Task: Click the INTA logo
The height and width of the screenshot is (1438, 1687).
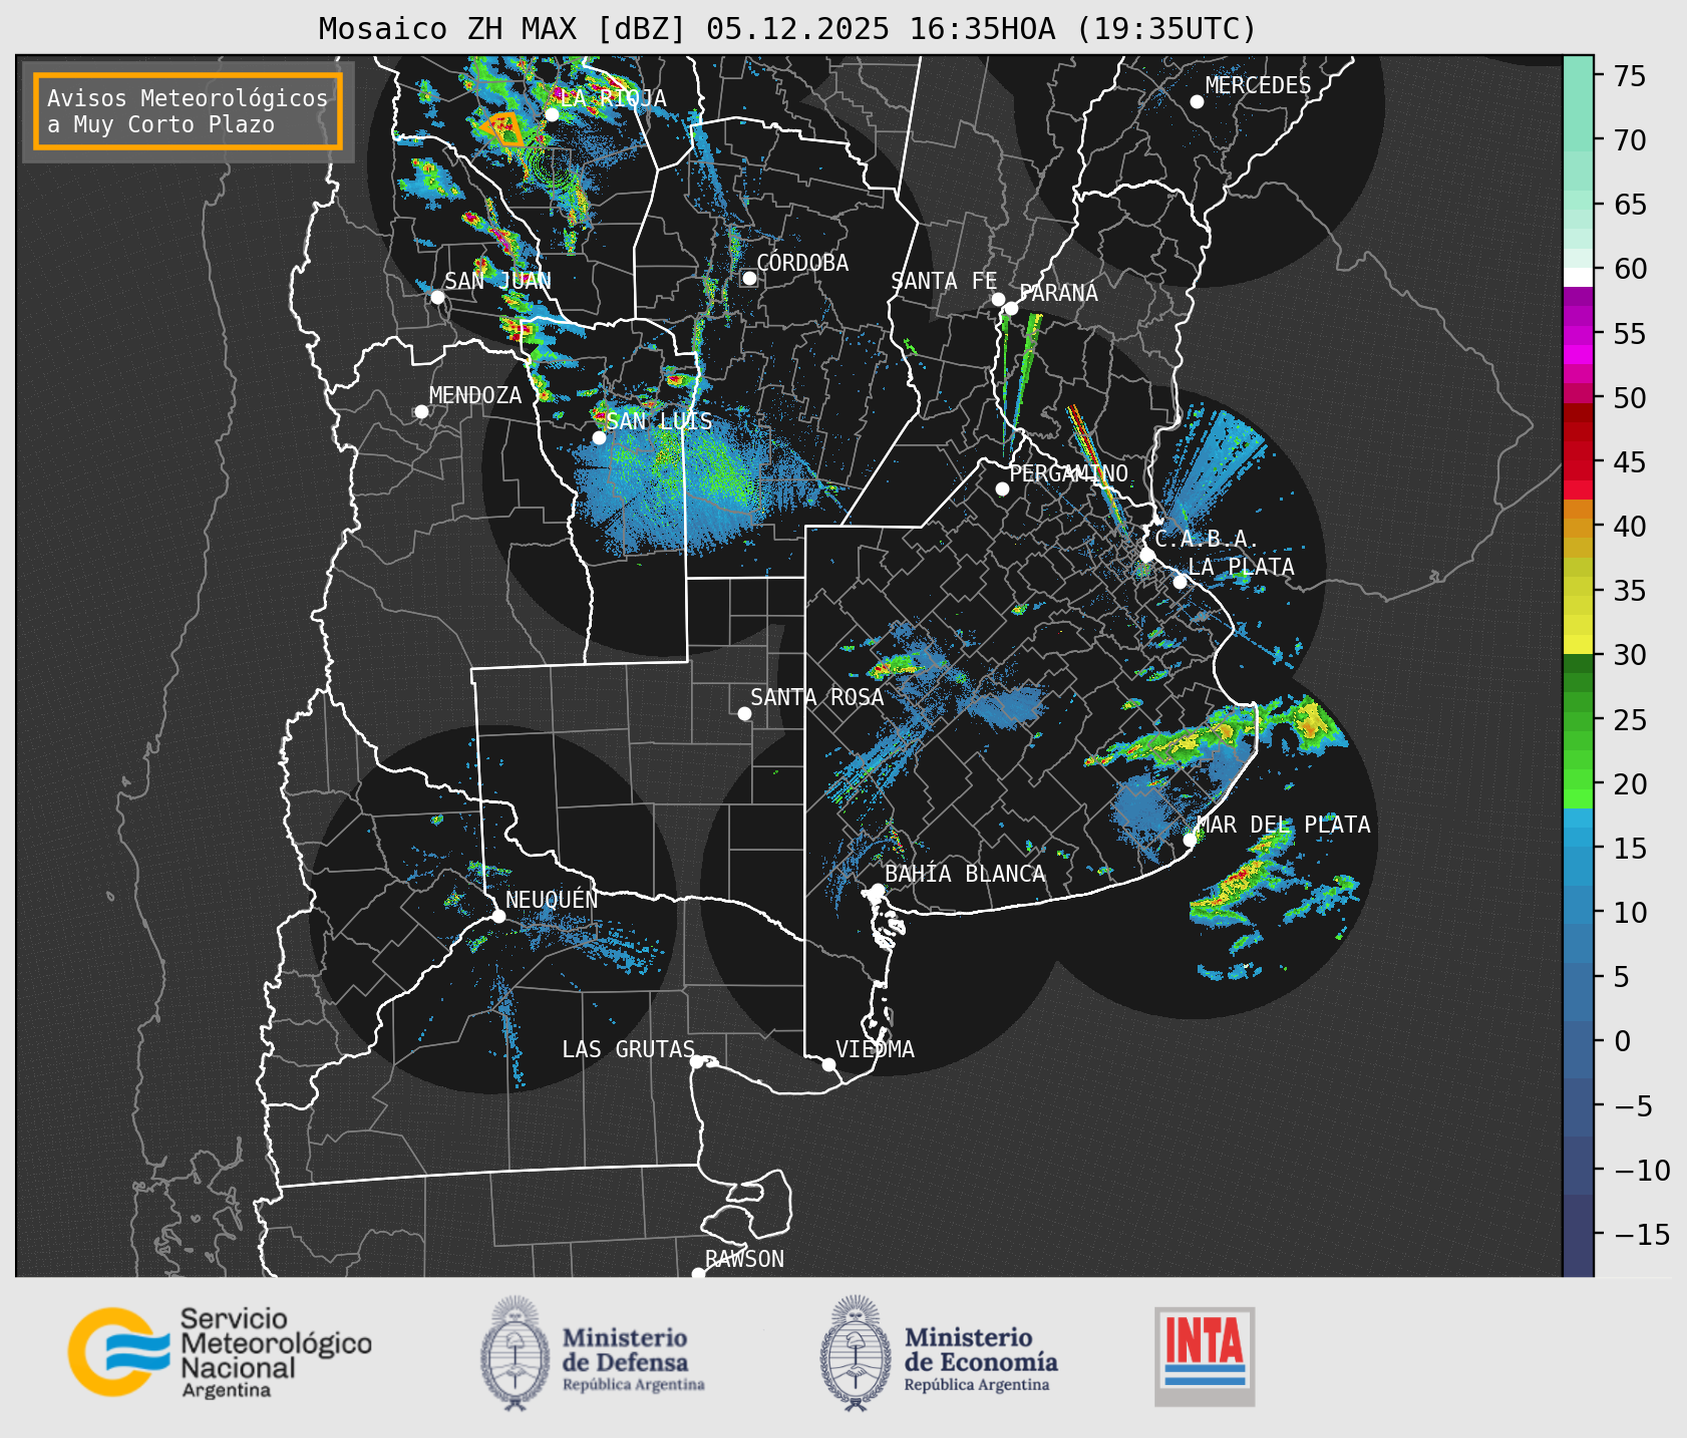Action: [1204, 1356]
